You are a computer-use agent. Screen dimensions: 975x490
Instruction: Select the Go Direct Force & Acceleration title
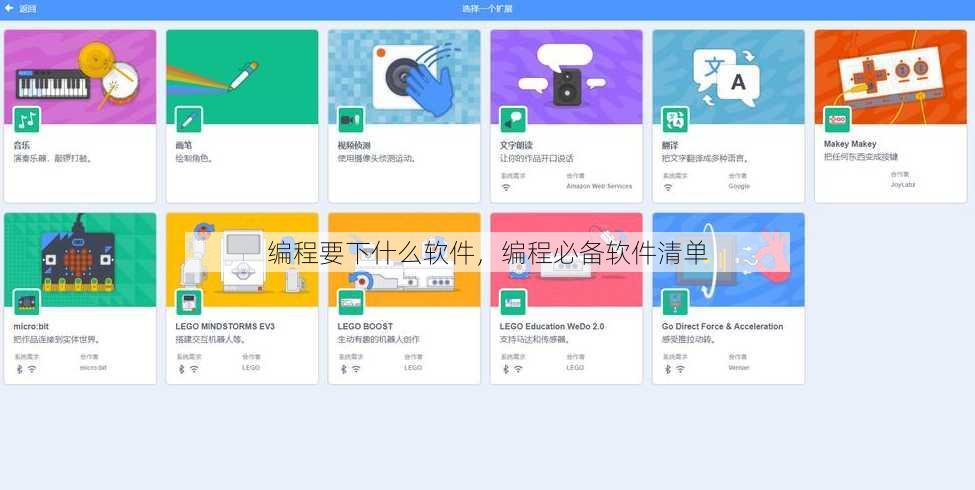[723, 326]
